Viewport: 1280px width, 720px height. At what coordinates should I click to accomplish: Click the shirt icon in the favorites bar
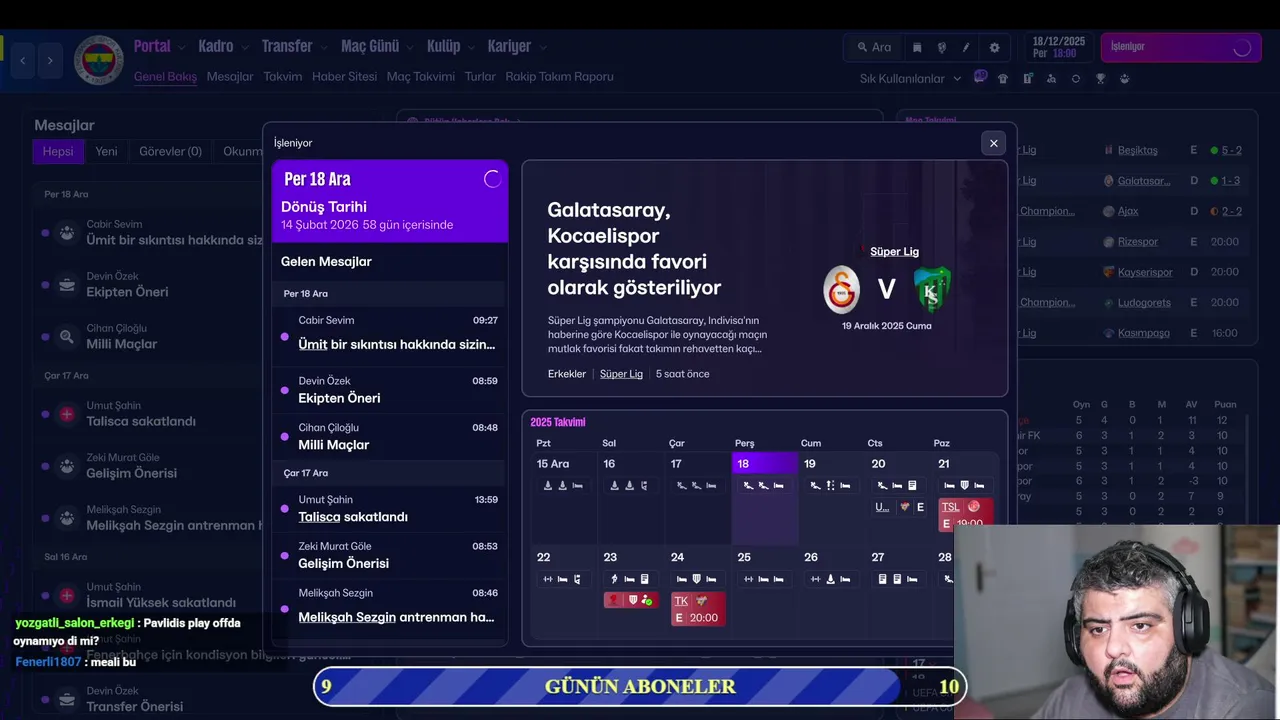point(1003,78)
